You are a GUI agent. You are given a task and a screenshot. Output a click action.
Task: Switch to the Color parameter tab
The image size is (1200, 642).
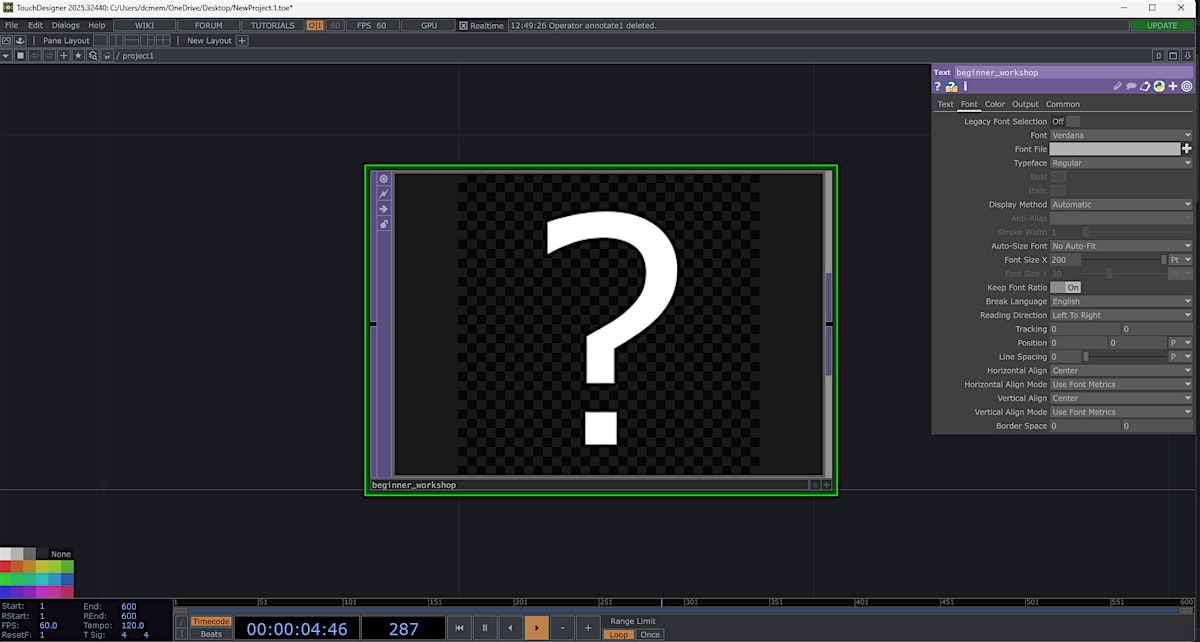[x=994, y=104]
